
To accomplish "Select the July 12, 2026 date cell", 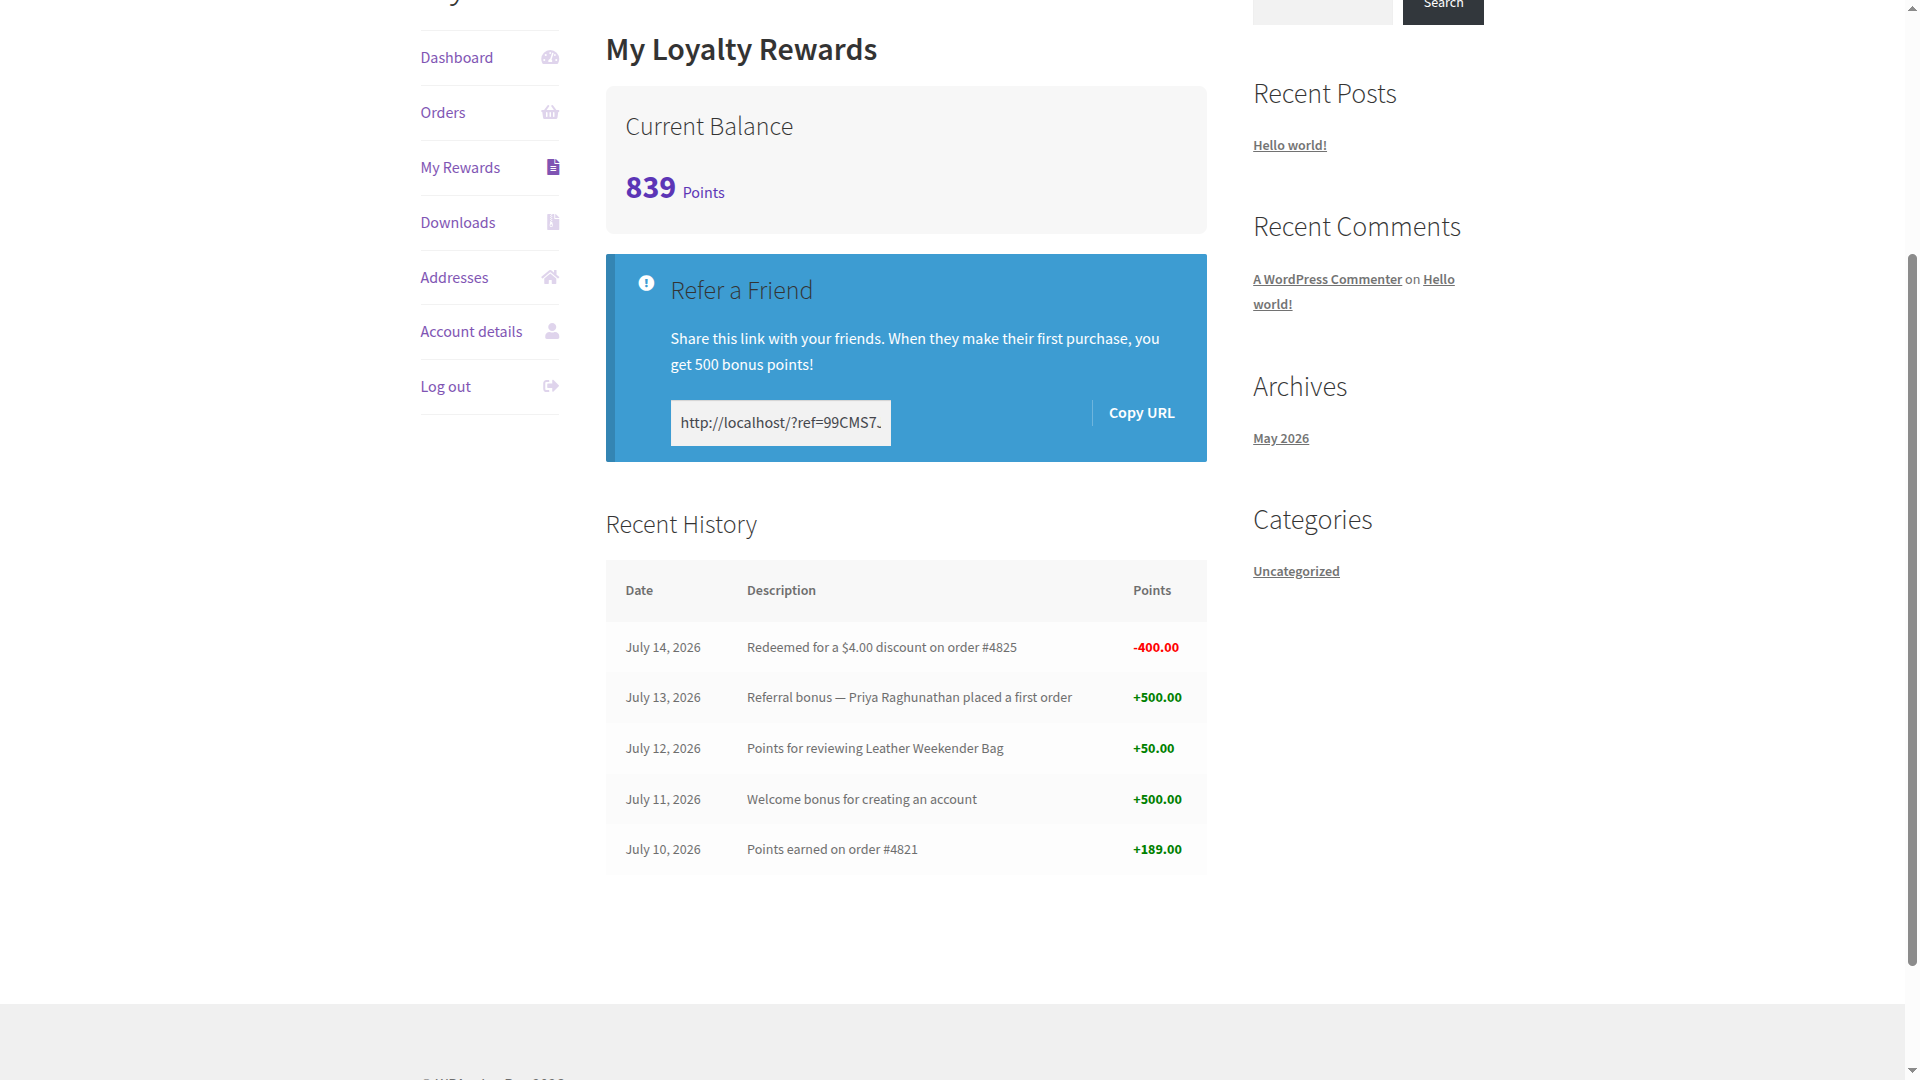I will [x=663, y=749].
